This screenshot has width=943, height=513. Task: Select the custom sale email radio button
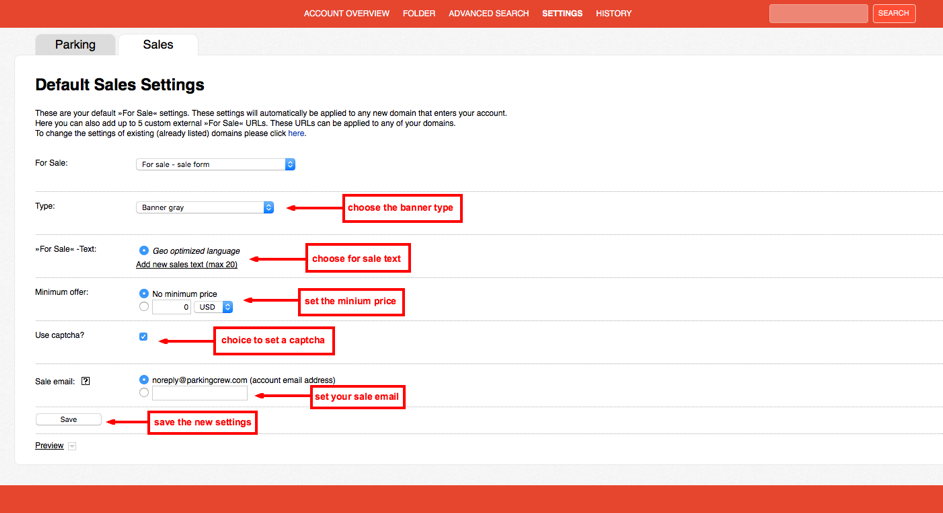(144, 393)
